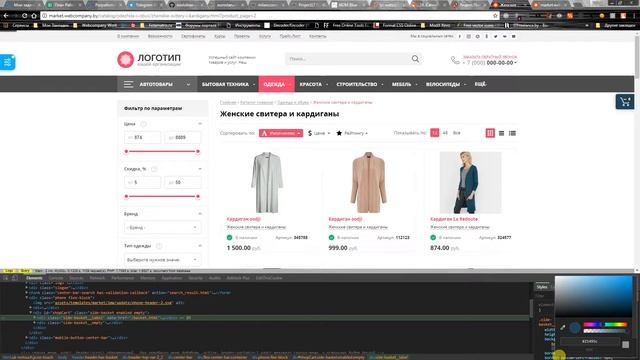
Task: Click the ЛОГОТИП site logo
Action: tap(149, 59)
